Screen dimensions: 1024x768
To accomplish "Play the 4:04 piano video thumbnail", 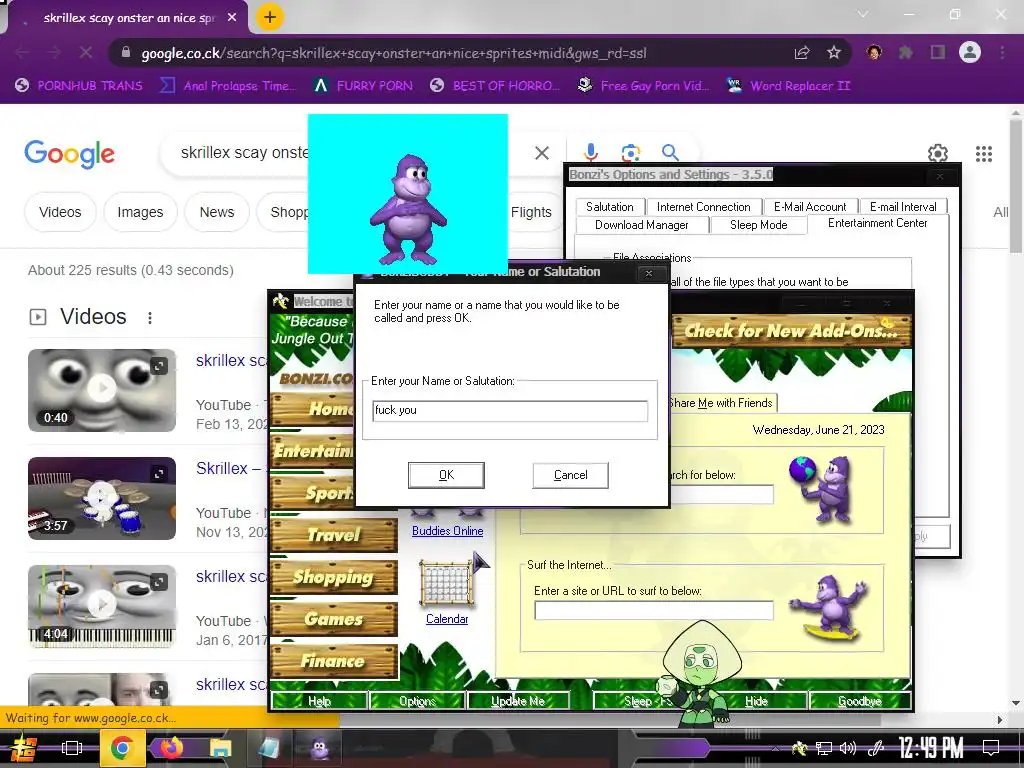I will [x=102, y=606].
